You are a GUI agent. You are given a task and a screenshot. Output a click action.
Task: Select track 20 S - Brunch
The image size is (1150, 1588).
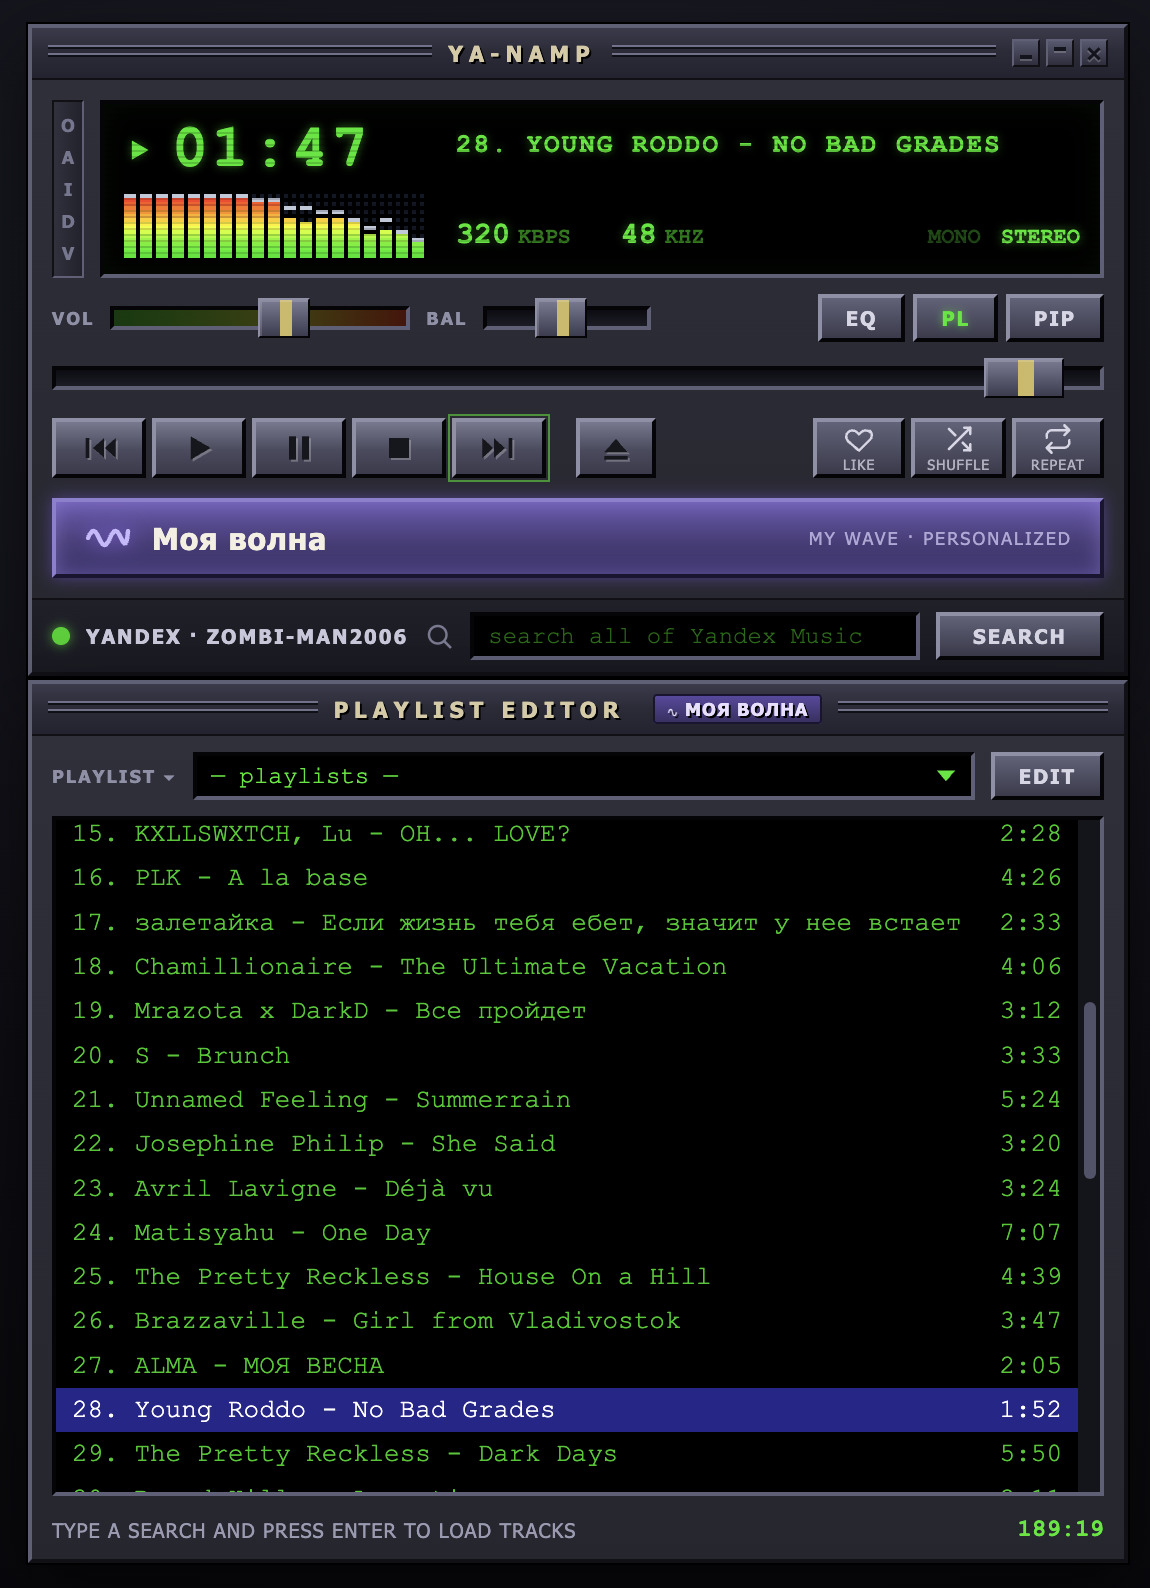coord(566,1056)
